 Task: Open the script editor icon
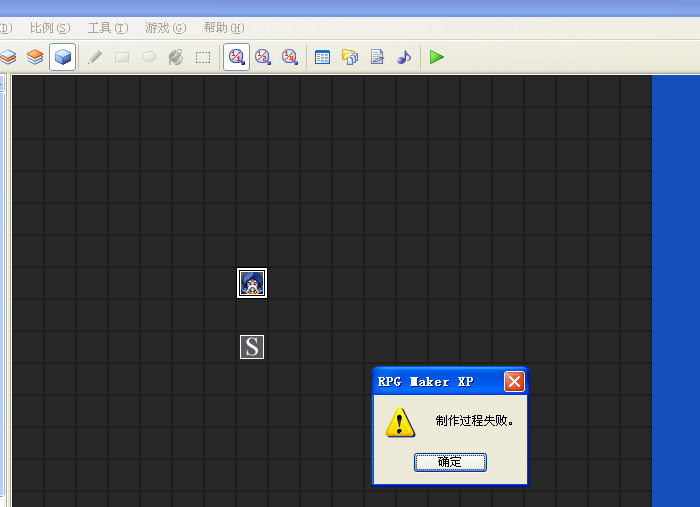coord(377,57)
